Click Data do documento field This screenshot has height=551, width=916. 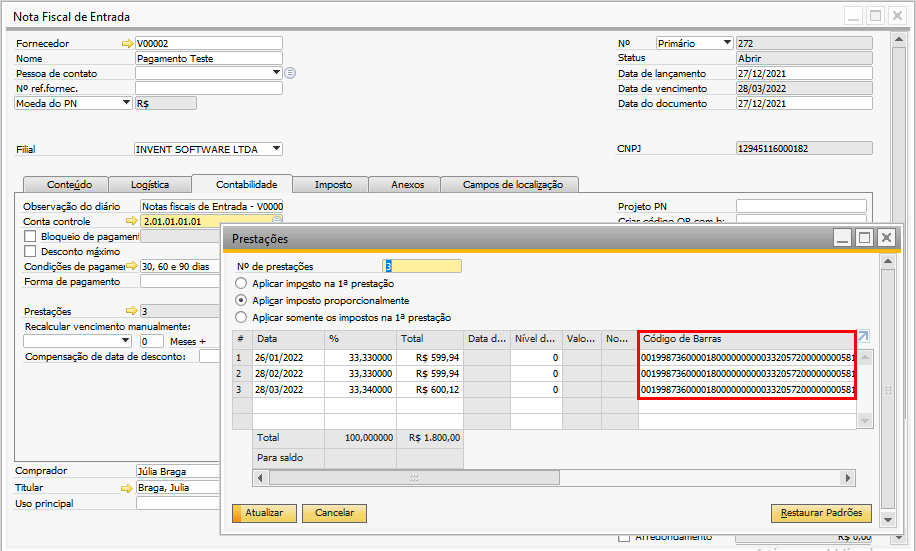804,103
